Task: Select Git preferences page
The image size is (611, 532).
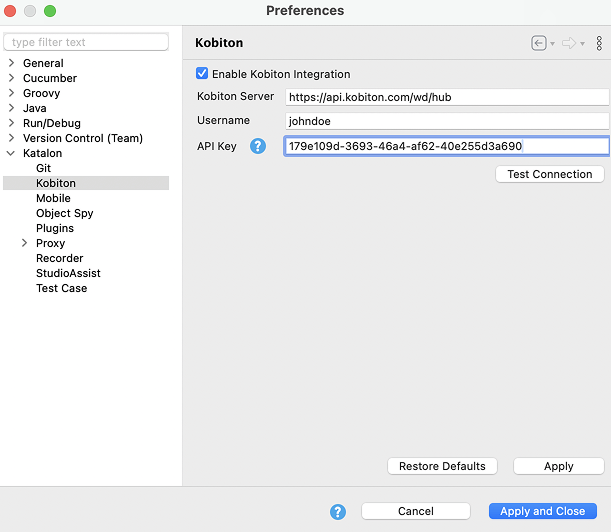Action: [x=43, y=168]
